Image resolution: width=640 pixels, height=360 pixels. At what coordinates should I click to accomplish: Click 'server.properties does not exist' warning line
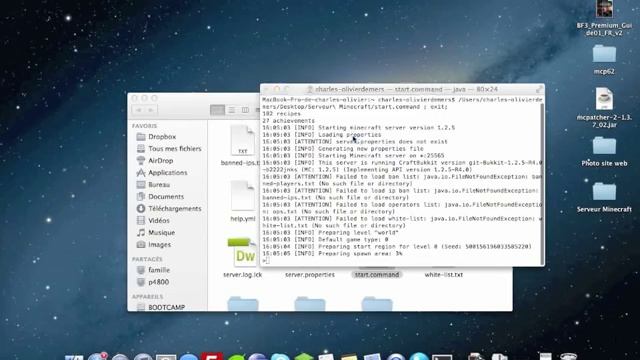[x=355, y=142]
